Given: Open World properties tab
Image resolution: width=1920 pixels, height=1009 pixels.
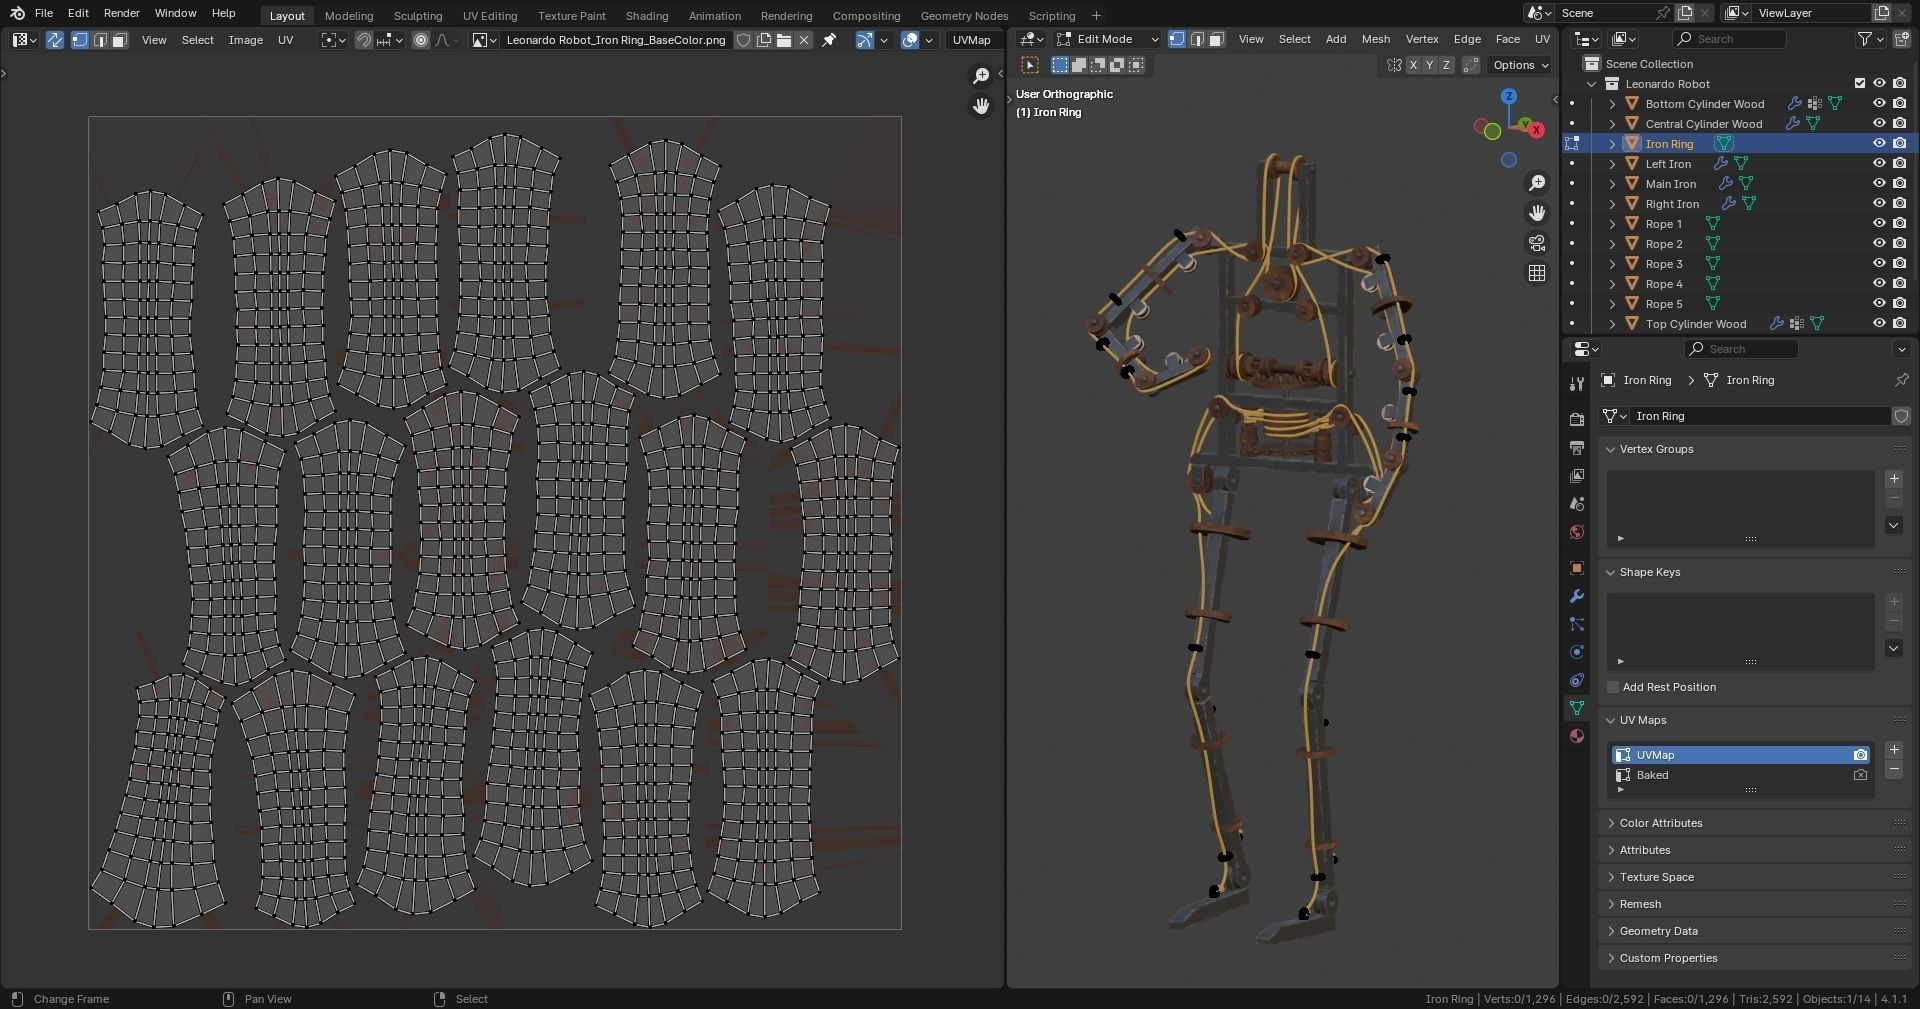Looking at the screenshot, I should (1577, 532).
